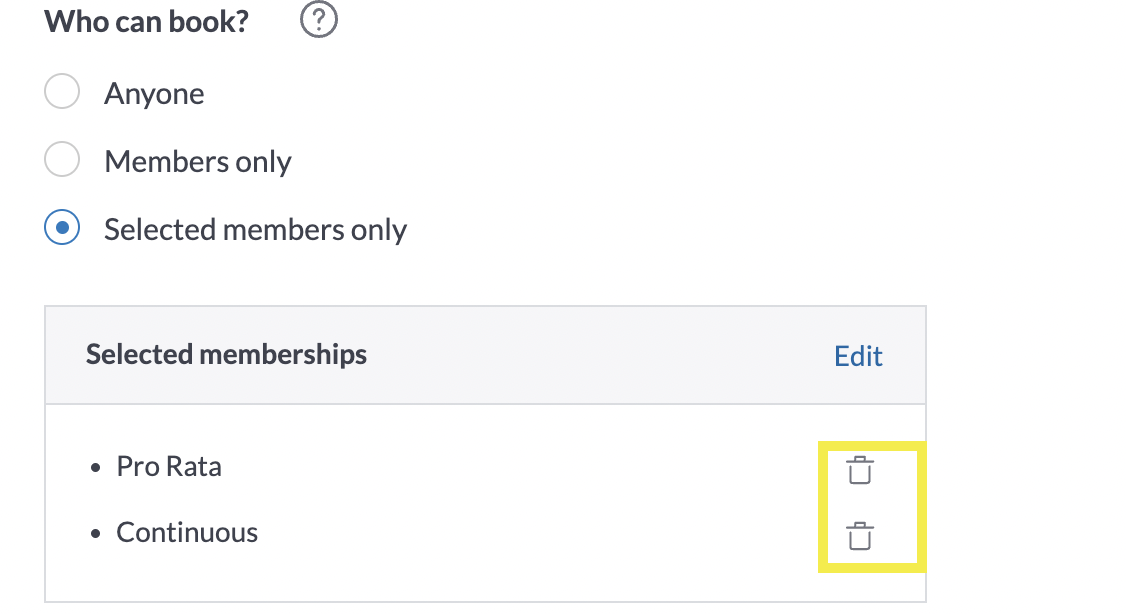Delete the Pro Rata membership via trash icon
This screenshot has width=1126, height=614.
(860, 470)
